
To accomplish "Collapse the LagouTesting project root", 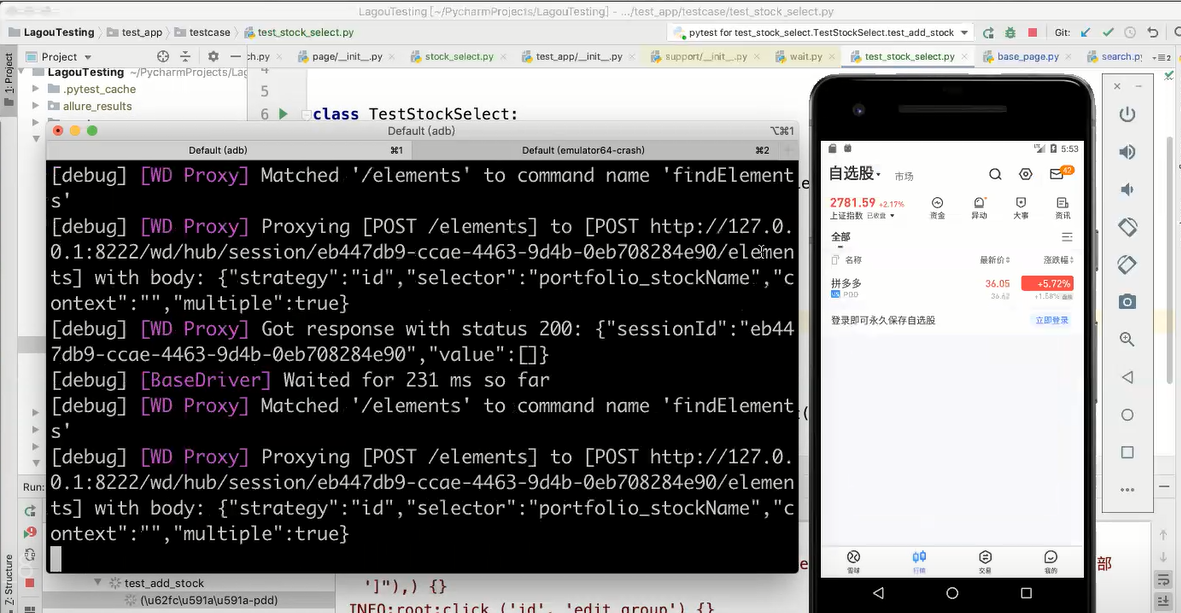I will (23, 72).
